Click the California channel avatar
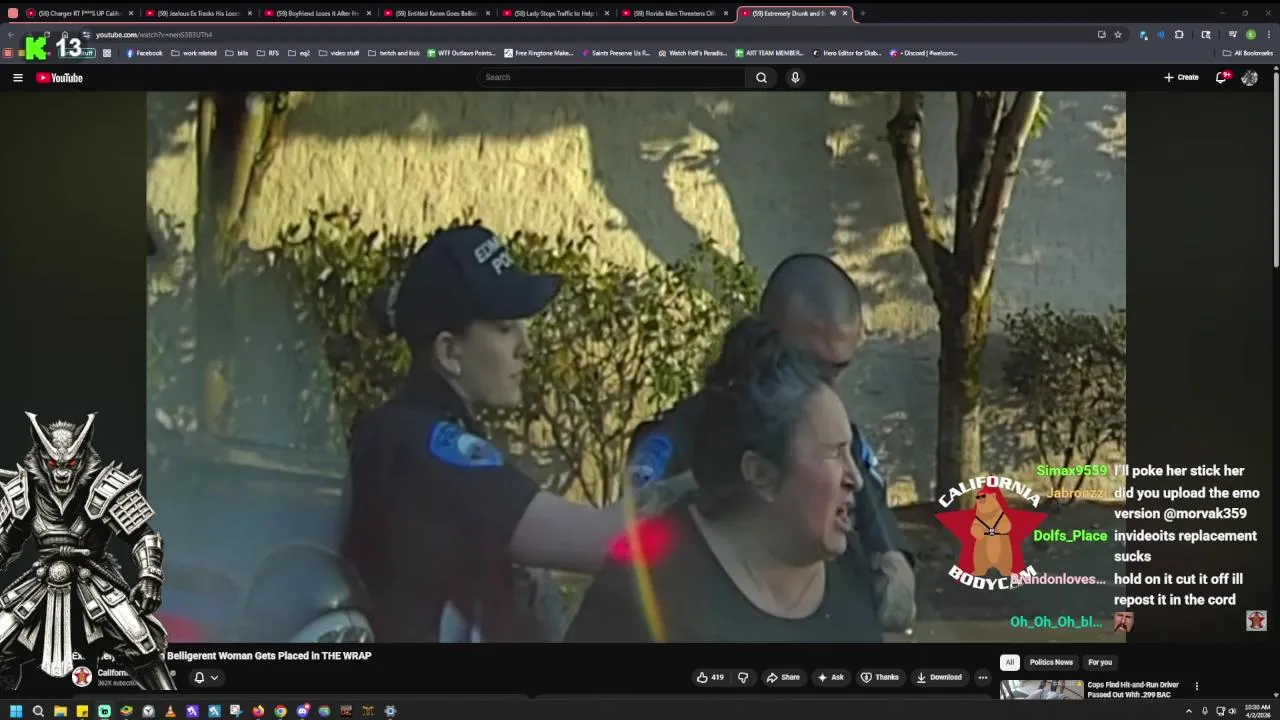The image size is (1280, 720). 83,677
